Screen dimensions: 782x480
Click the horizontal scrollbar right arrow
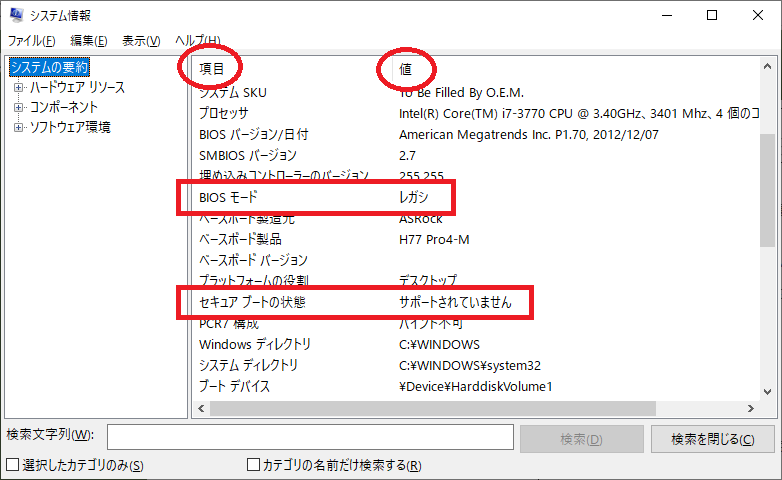750,408
